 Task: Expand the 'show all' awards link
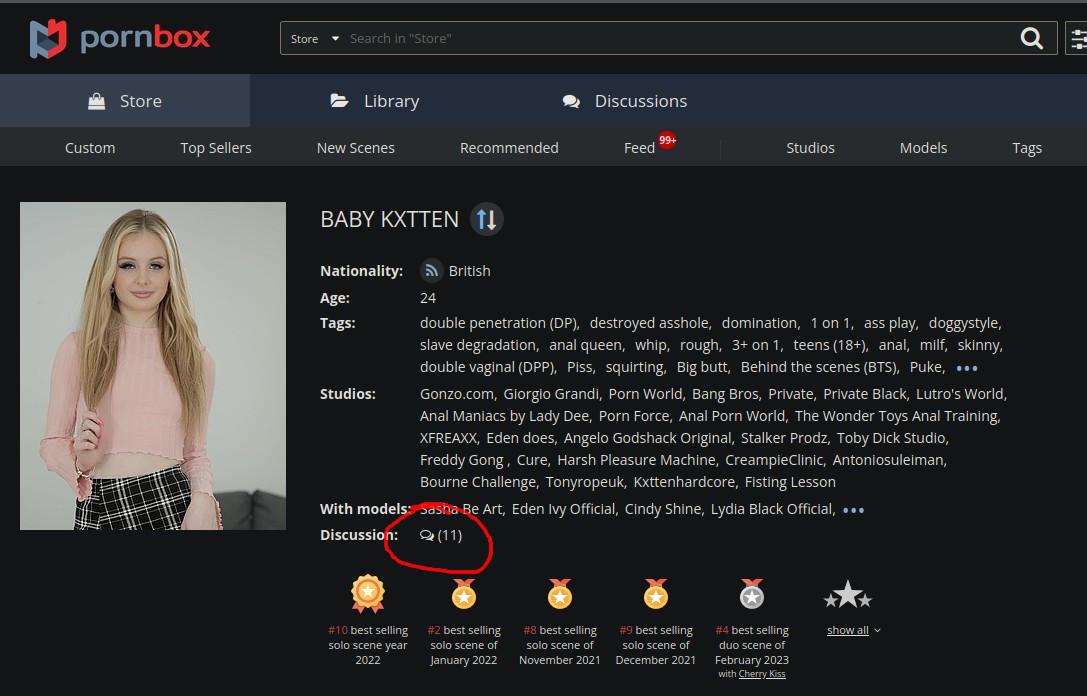click(x=853, y=630)
